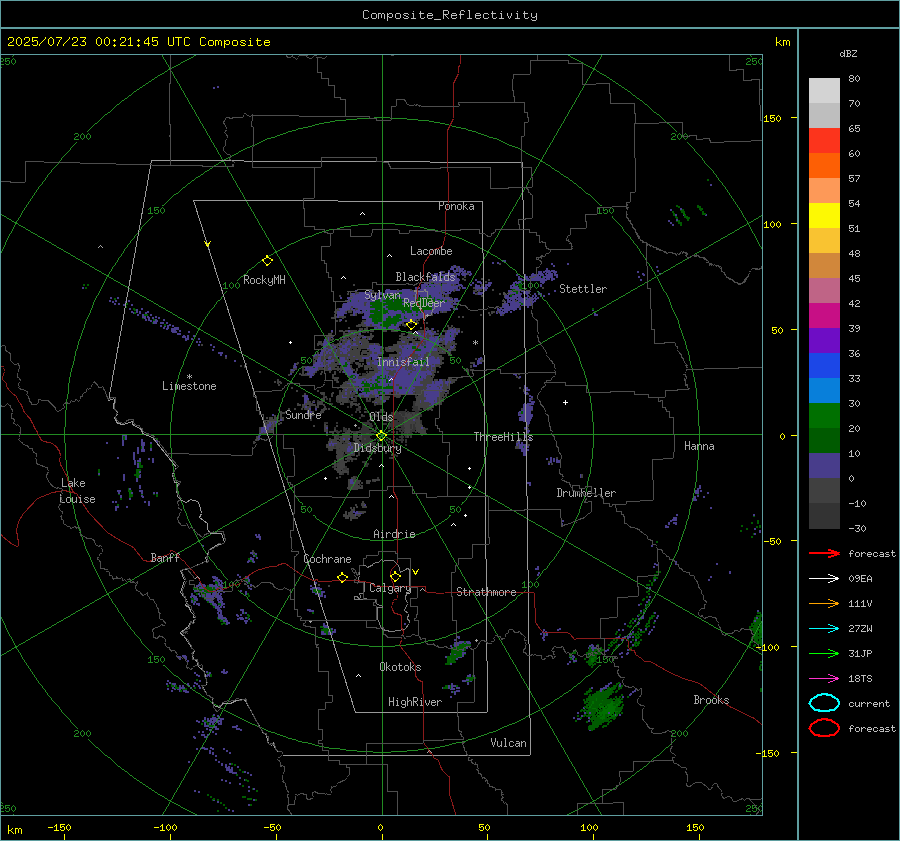900x841 pixels.
Task: Click the Drumheller town label
Action: click(586, 493)
